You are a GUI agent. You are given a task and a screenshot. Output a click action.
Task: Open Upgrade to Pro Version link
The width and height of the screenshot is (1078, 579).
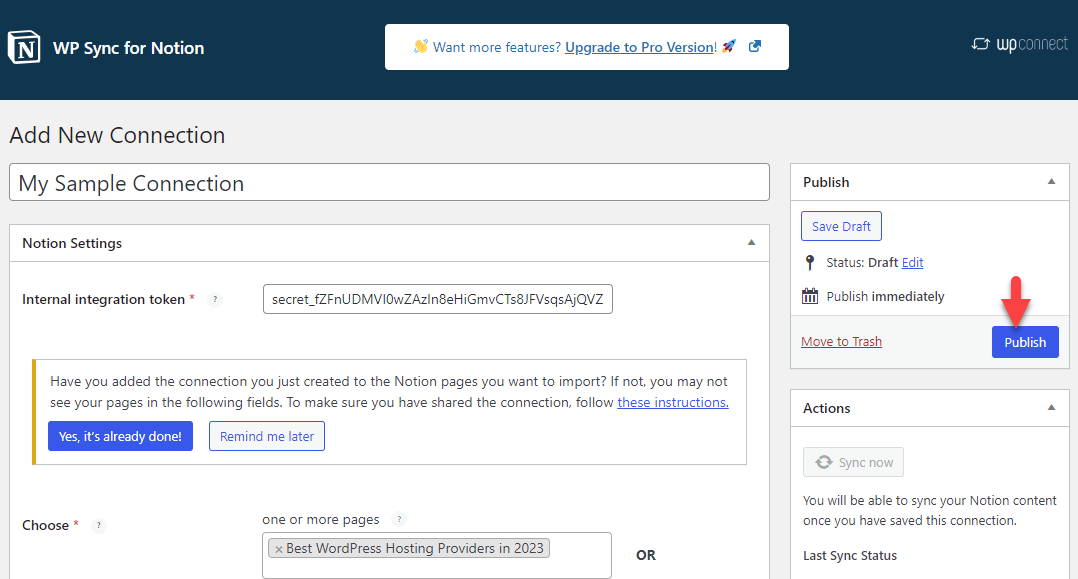(639, 47)
